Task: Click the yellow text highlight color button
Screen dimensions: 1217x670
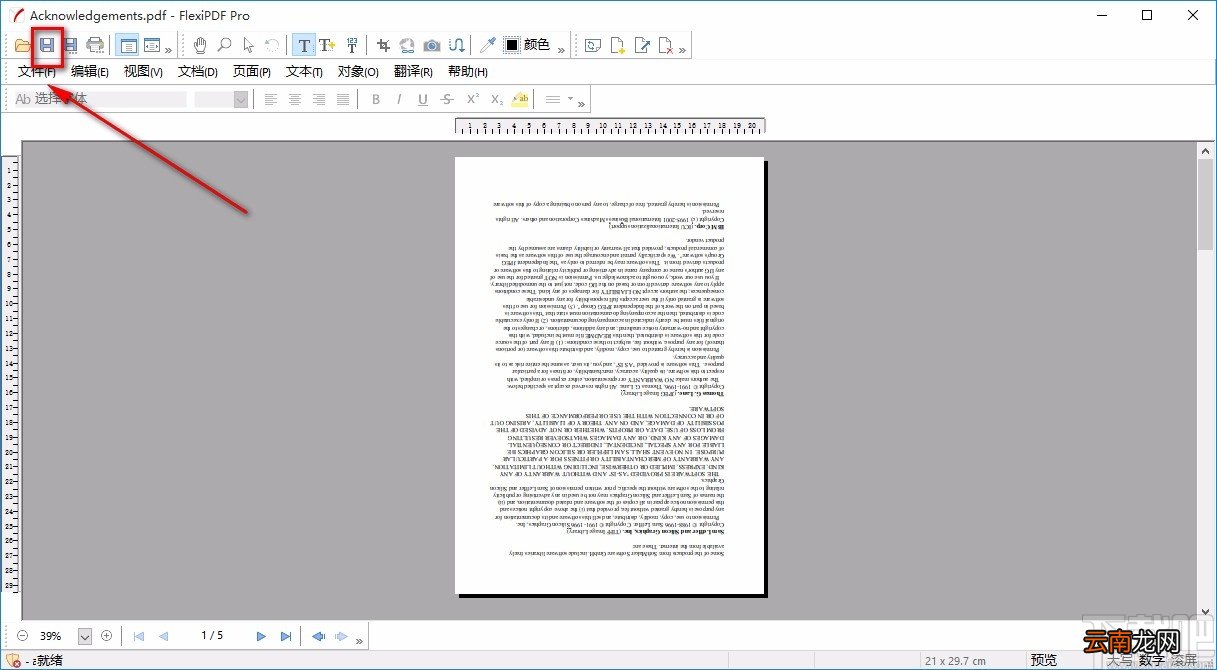Action: (520, 99)
